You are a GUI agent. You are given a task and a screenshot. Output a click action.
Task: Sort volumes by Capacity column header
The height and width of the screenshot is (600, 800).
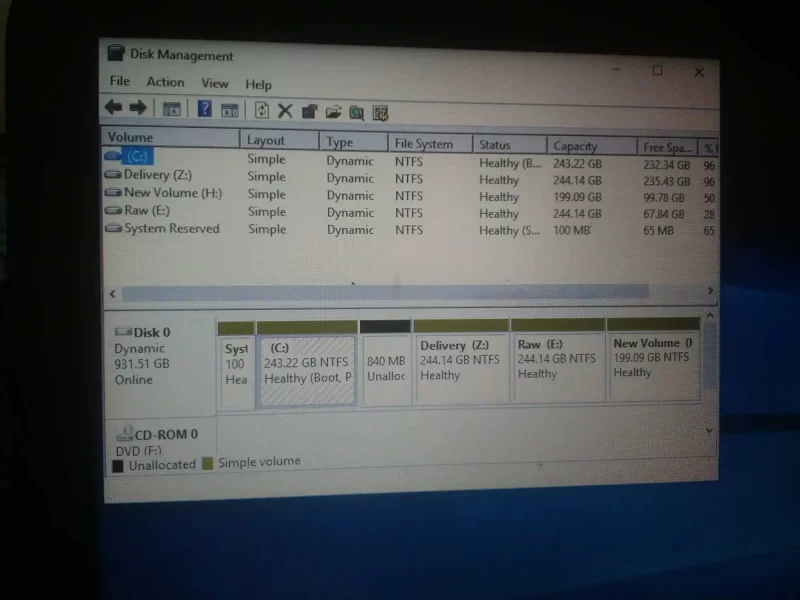click(575, 146)
